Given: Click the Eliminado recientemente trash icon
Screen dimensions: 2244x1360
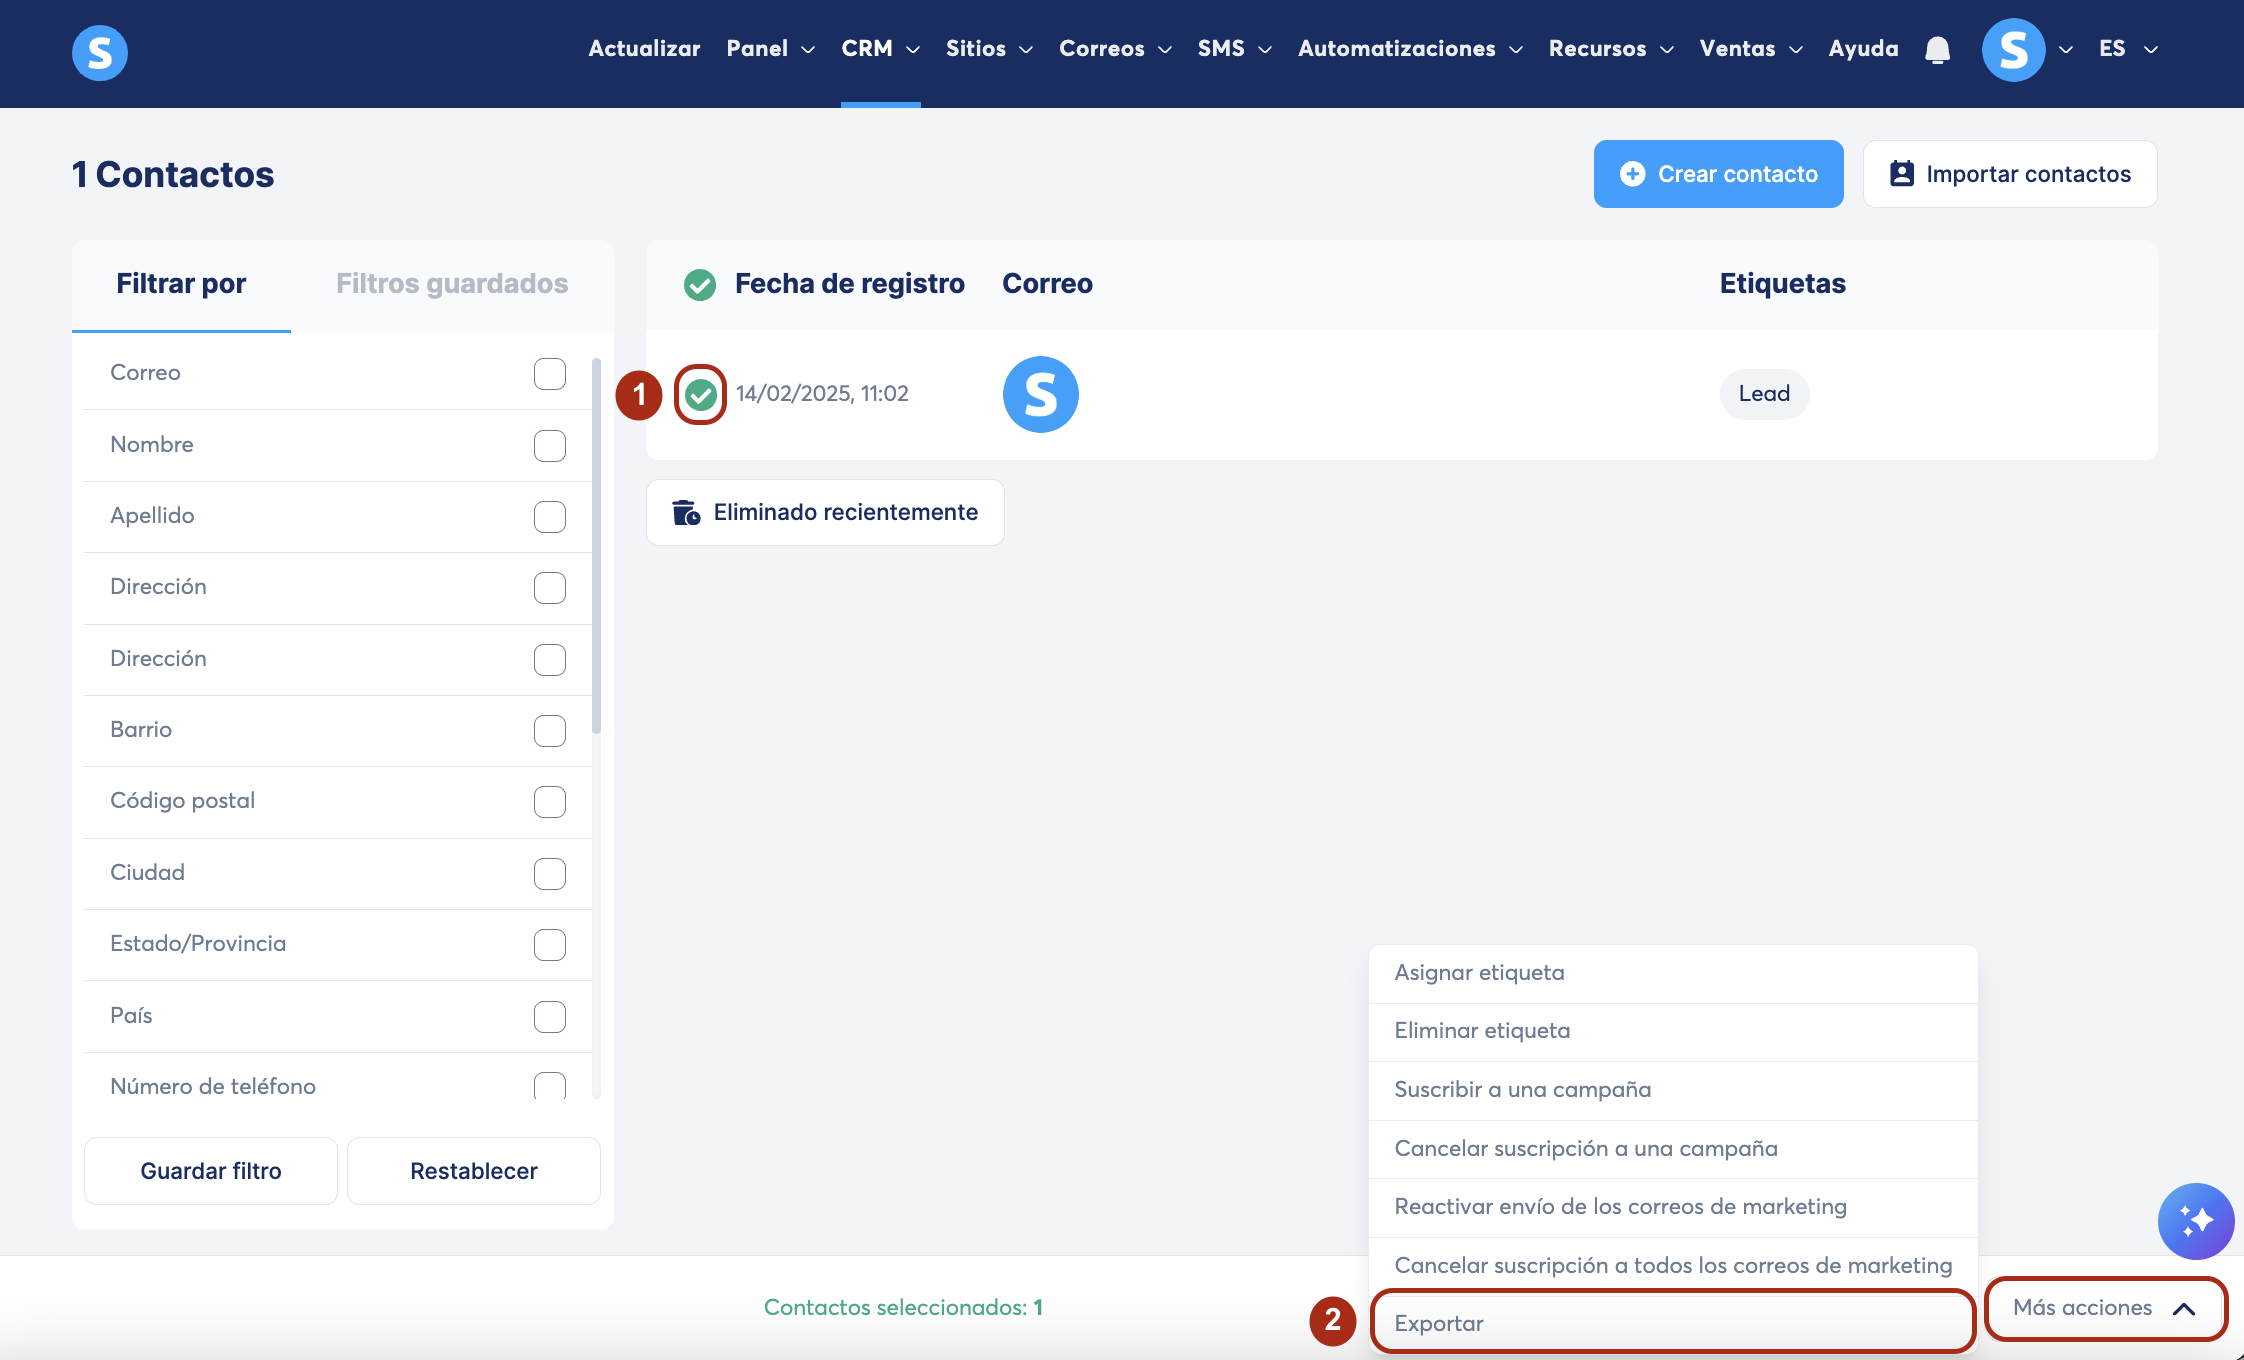Looking at the screenshot, I should (686, 513).
